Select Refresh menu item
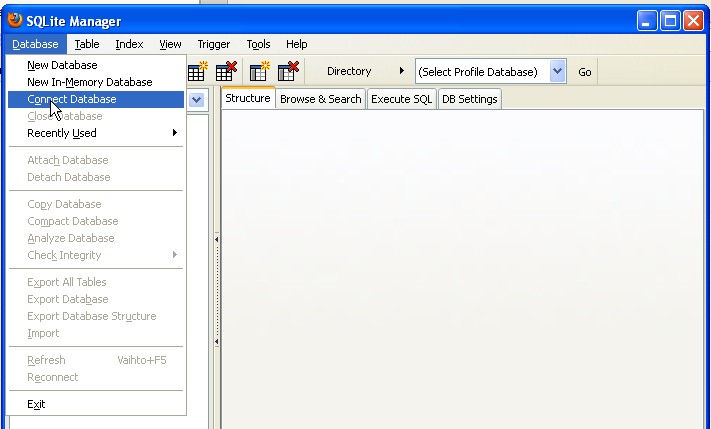The width and height of the screenshot is (711, 429). point(96,360)
